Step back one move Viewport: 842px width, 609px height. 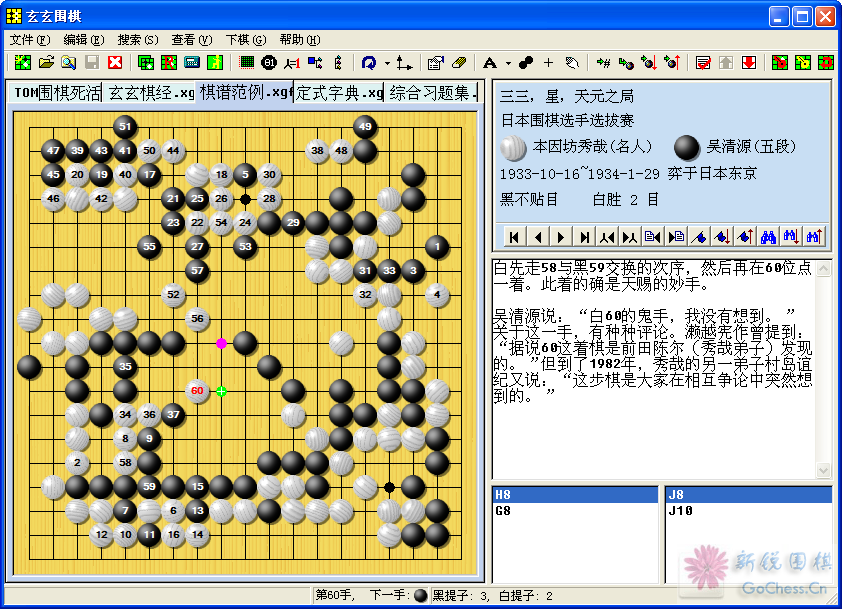pyautogui.click(x=538, y=237)
